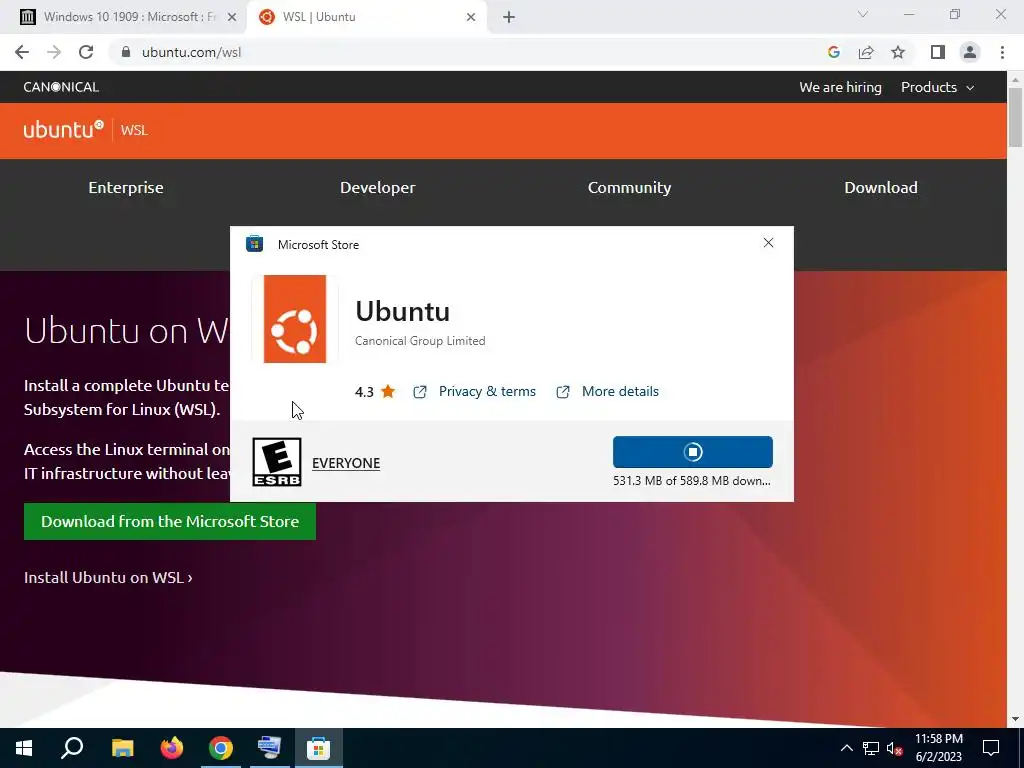Open the EVERYONE rating link
Screen dimensions: 1024x768
click(346, 463)
